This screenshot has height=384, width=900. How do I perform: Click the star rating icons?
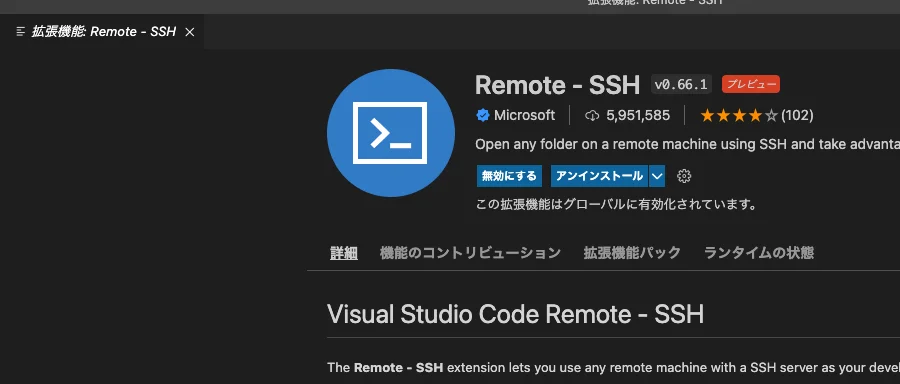coord(739,115)
